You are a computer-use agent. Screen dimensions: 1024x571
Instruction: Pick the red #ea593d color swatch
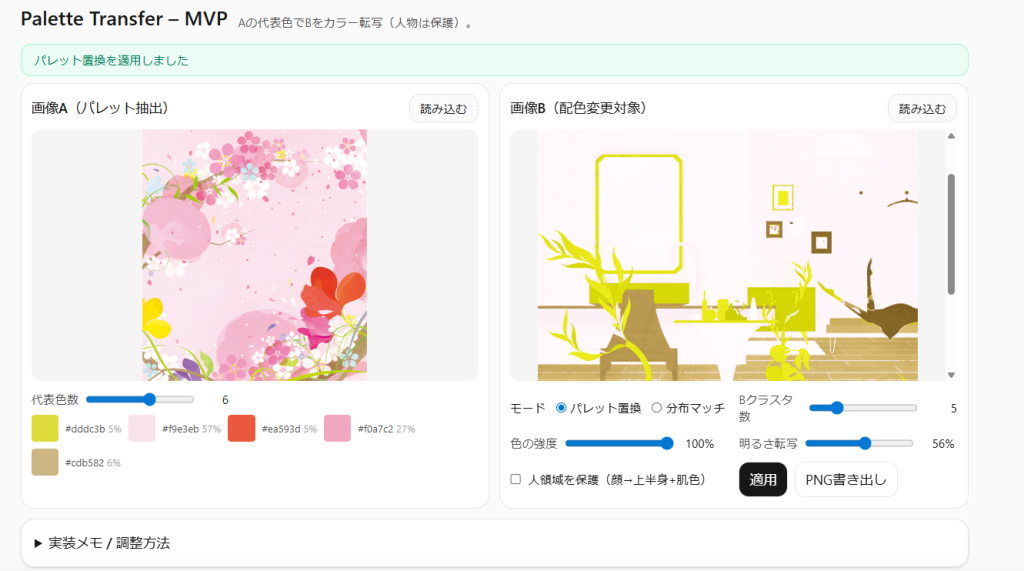[x=242, y=428]
